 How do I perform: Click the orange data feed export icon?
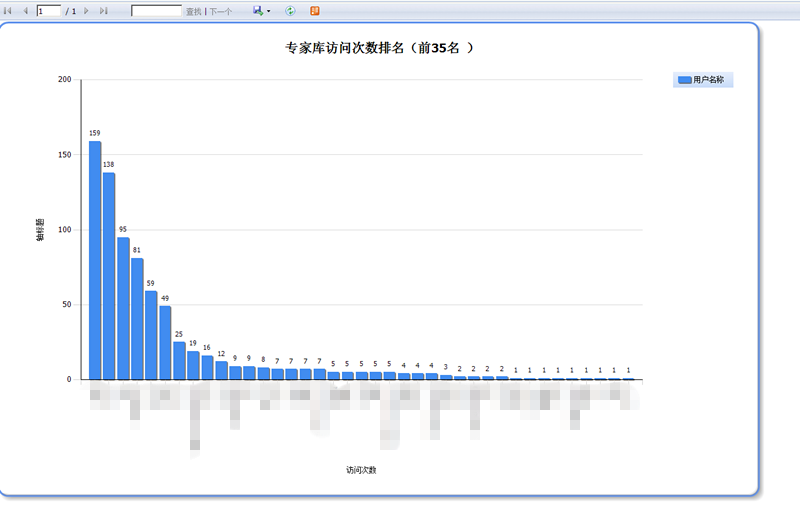point(315,11)
